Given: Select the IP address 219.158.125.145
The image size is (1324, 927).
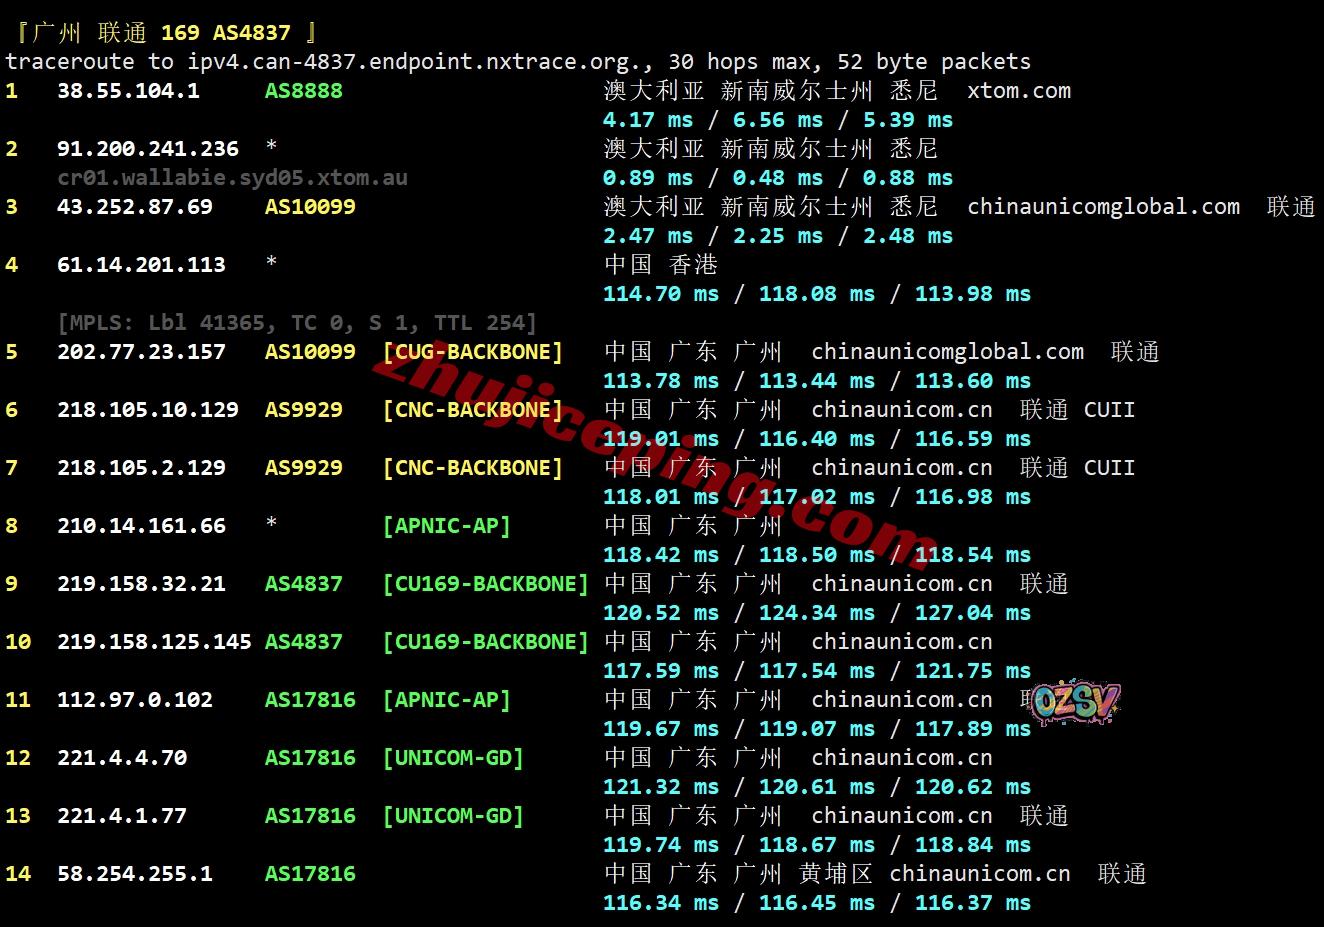Looking at the screenshot, I should (x=154, y=642).
